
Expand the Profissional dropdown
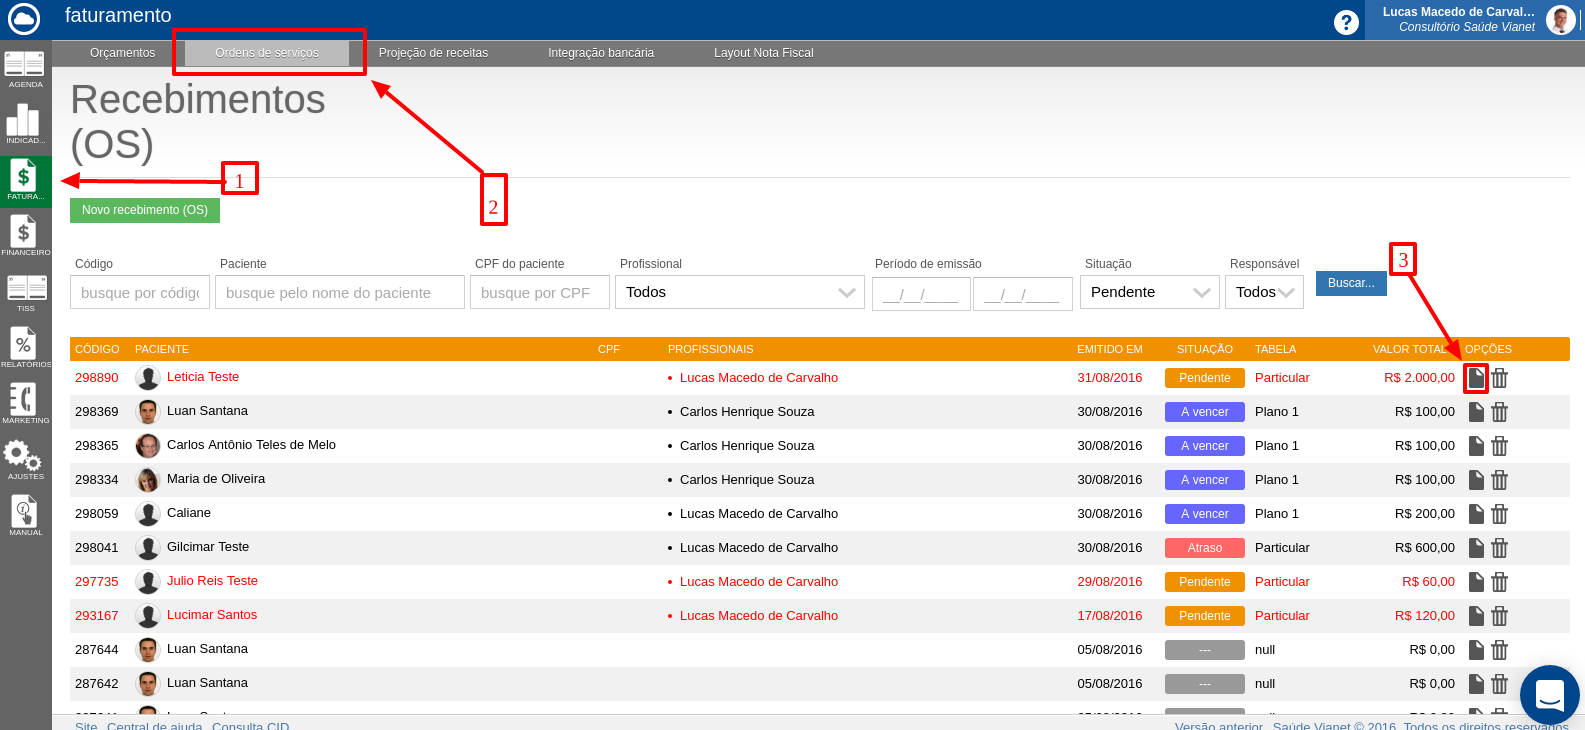coord(740,293)
